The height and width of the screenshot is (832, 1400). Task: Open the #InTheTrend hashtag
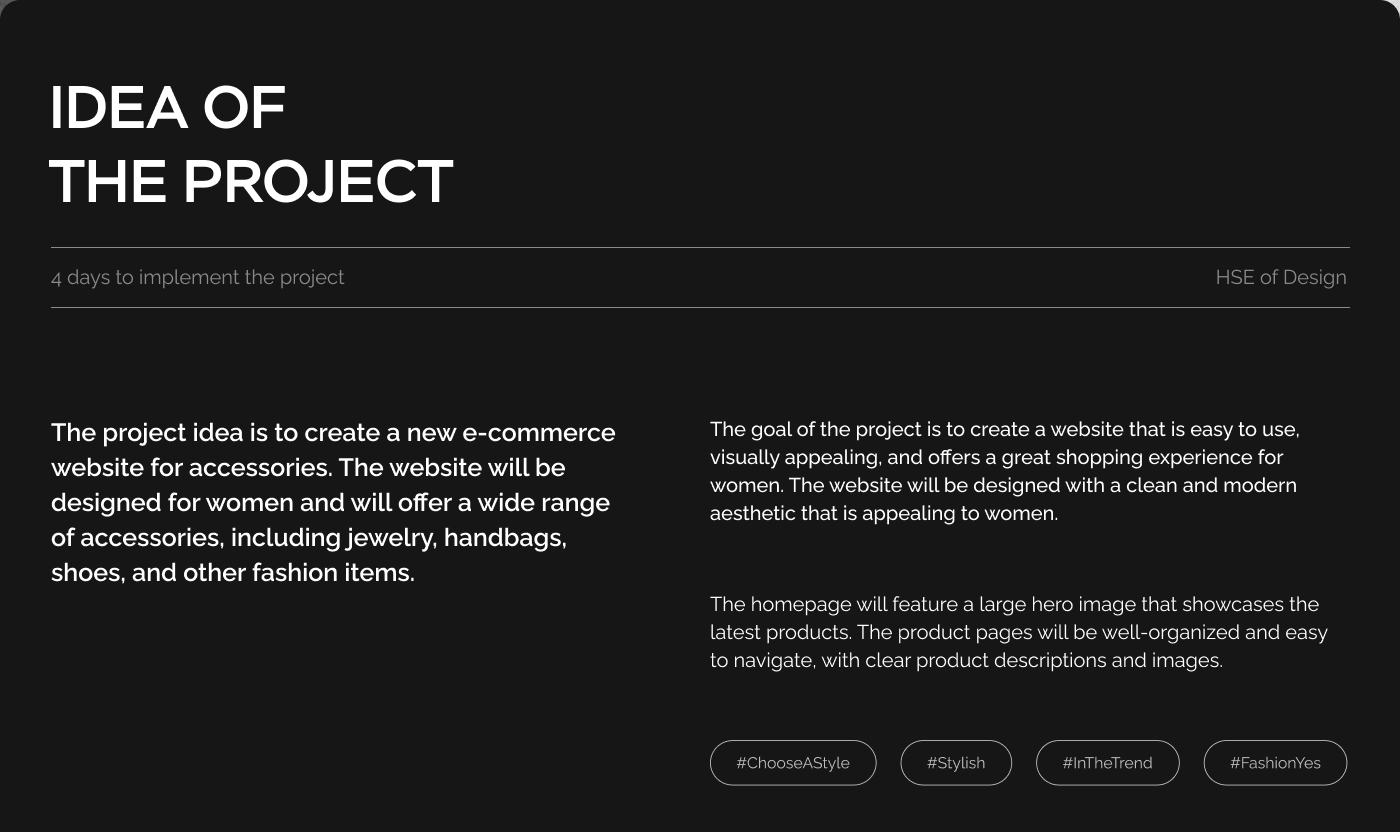(1107, 763)
